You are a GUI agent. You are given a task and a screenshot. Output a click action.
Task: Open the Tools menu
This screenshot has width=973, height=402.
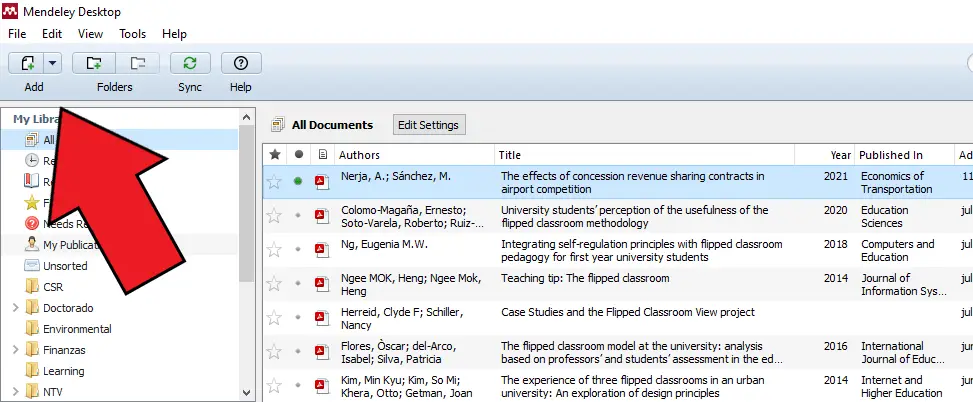point(132,34)
